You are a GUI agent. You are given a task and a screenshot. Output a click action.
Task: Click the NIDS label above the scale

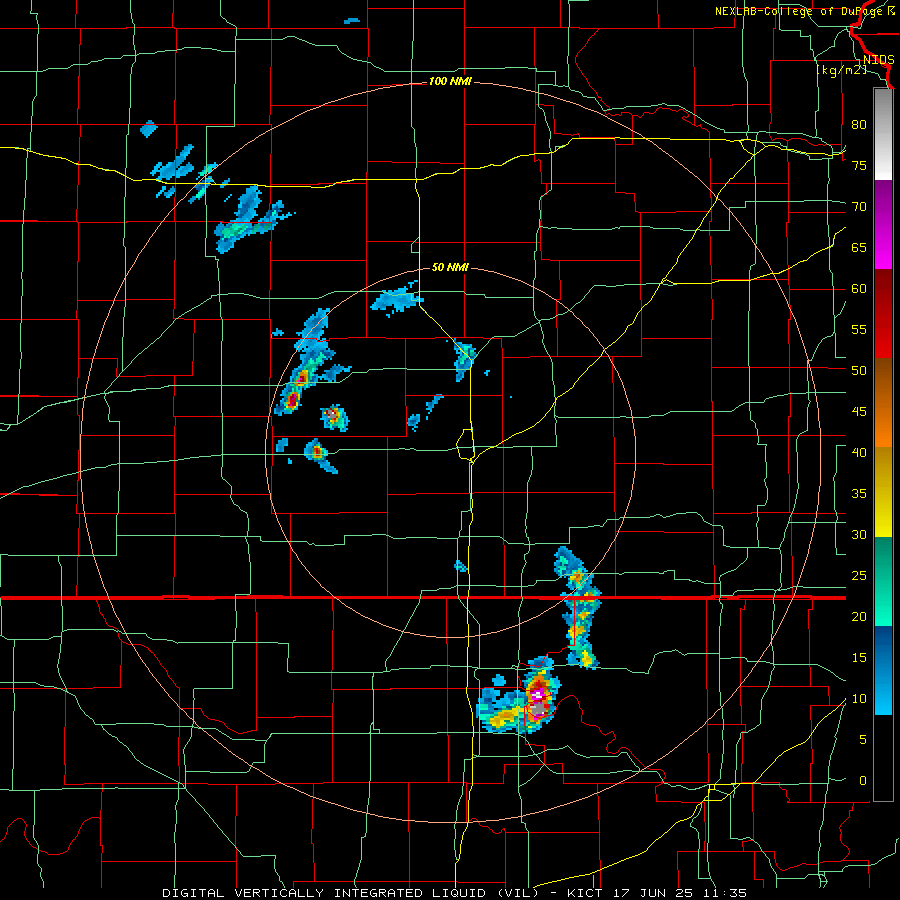[879, 60]
